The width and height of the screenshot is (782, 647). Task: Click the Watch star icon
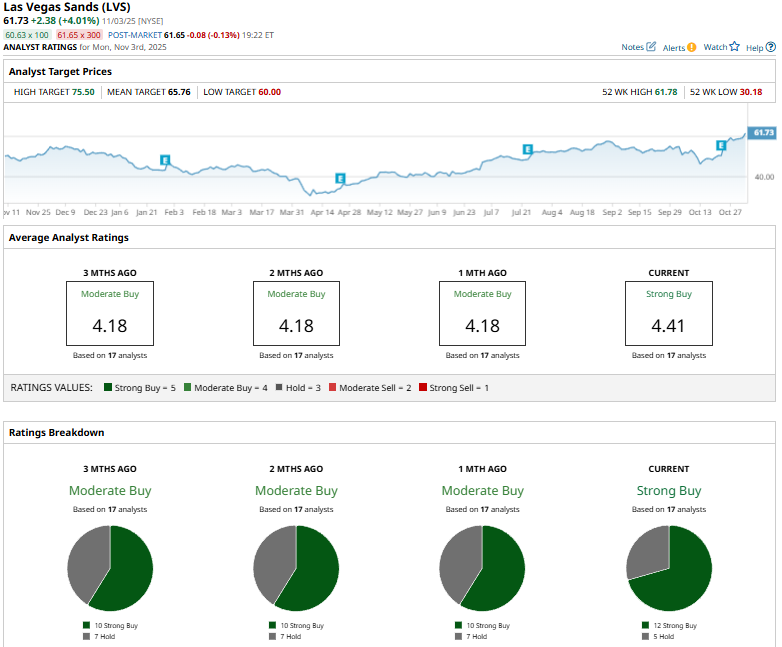click(734, 47)
